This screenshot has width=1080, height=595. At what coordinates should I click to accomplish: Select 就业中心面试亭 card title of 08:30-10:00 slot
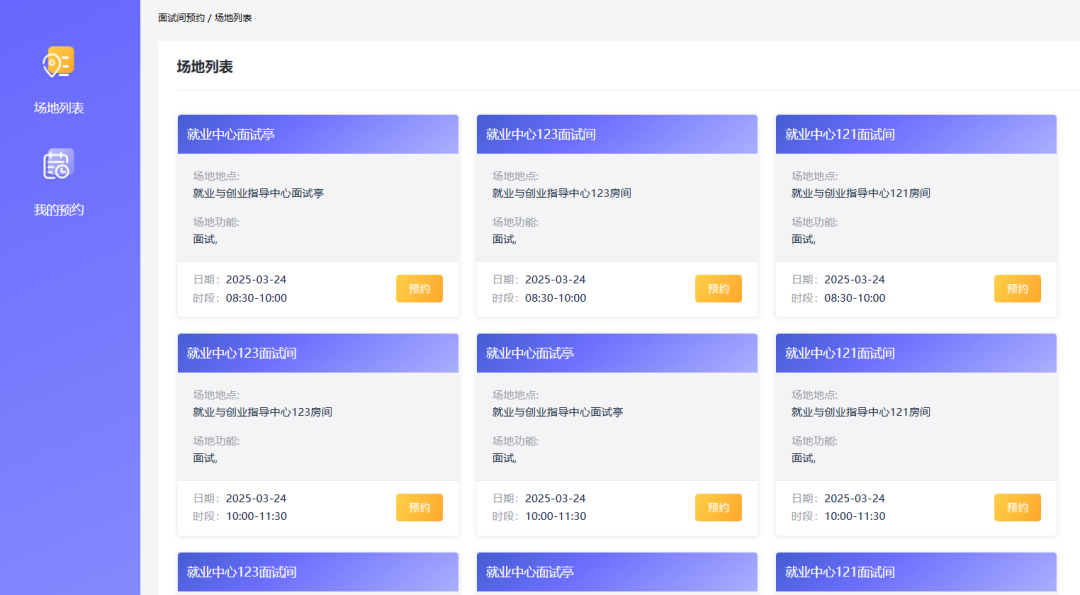coord(231,134)
